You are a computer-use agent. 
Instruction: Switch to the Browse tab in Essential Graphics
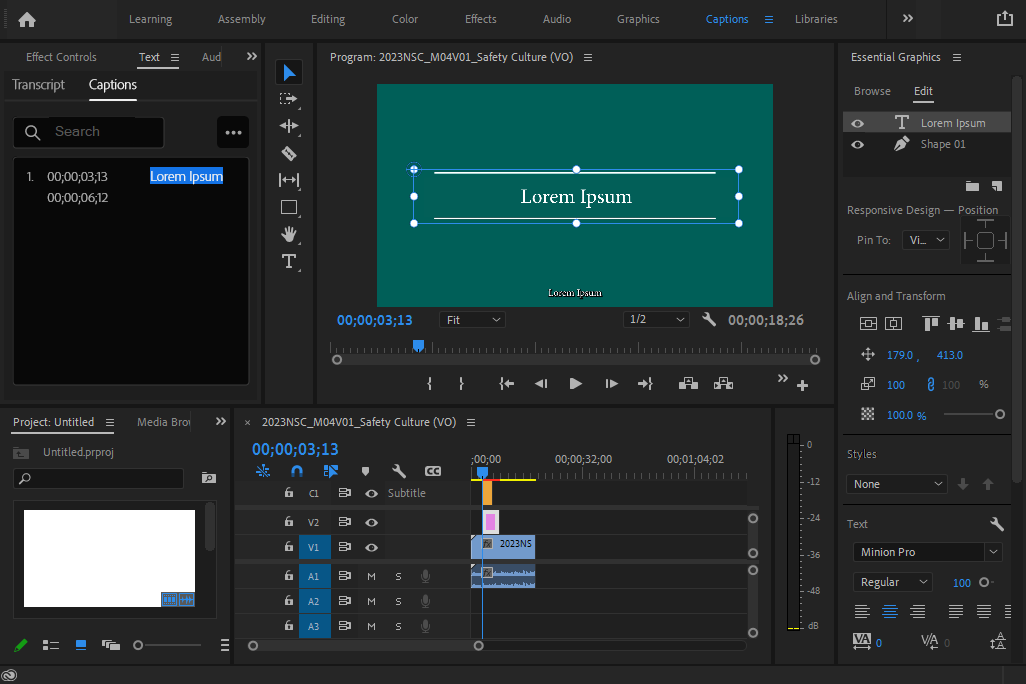click(x=872, y=91)
